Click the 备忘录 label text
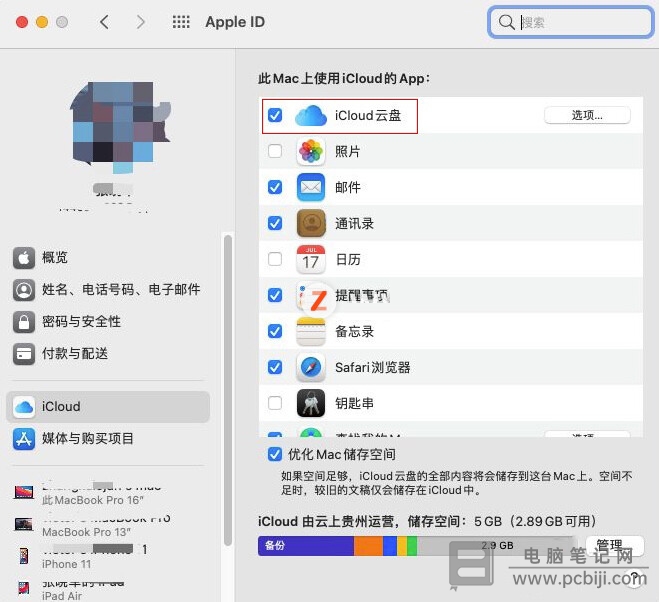659x602 pixels. click(x=354, y=331)
